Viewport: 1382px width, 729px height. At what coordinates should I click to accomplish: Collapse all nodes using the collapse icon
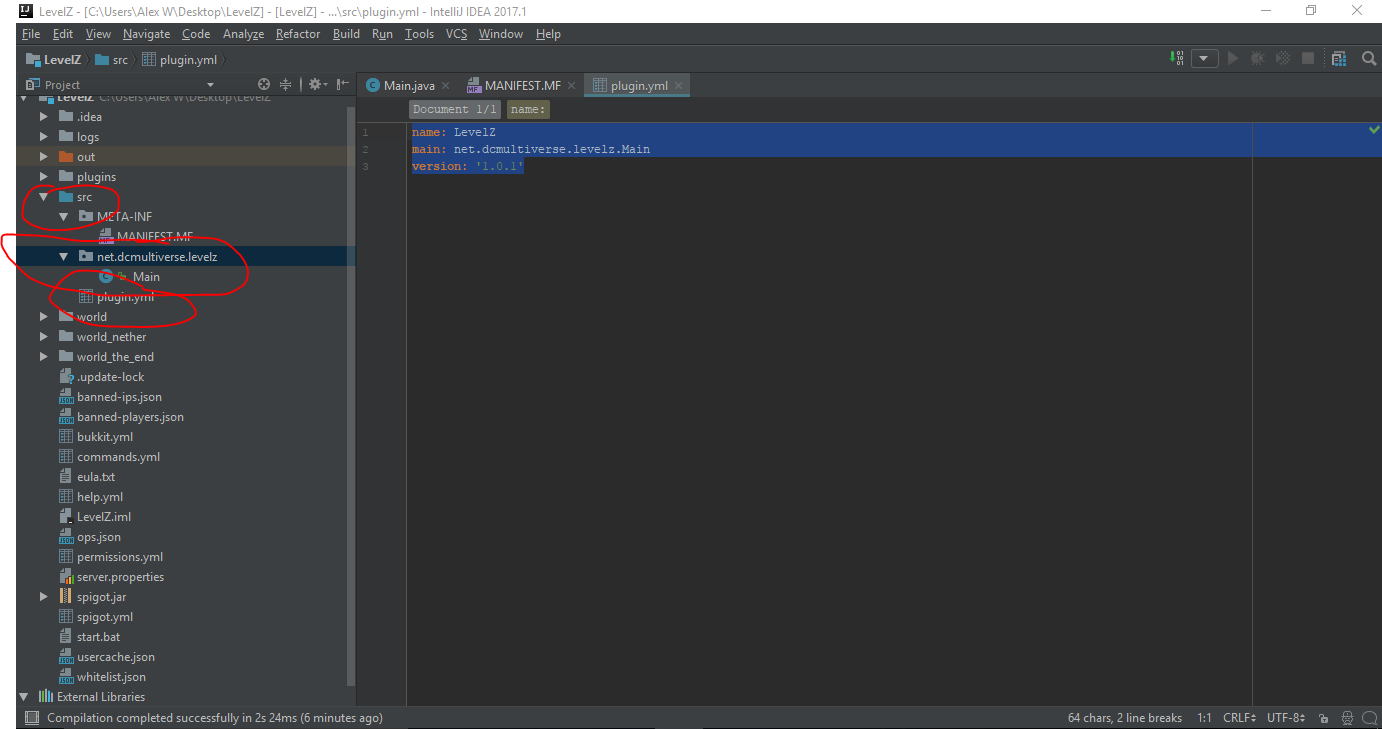[x=285, y=84]
